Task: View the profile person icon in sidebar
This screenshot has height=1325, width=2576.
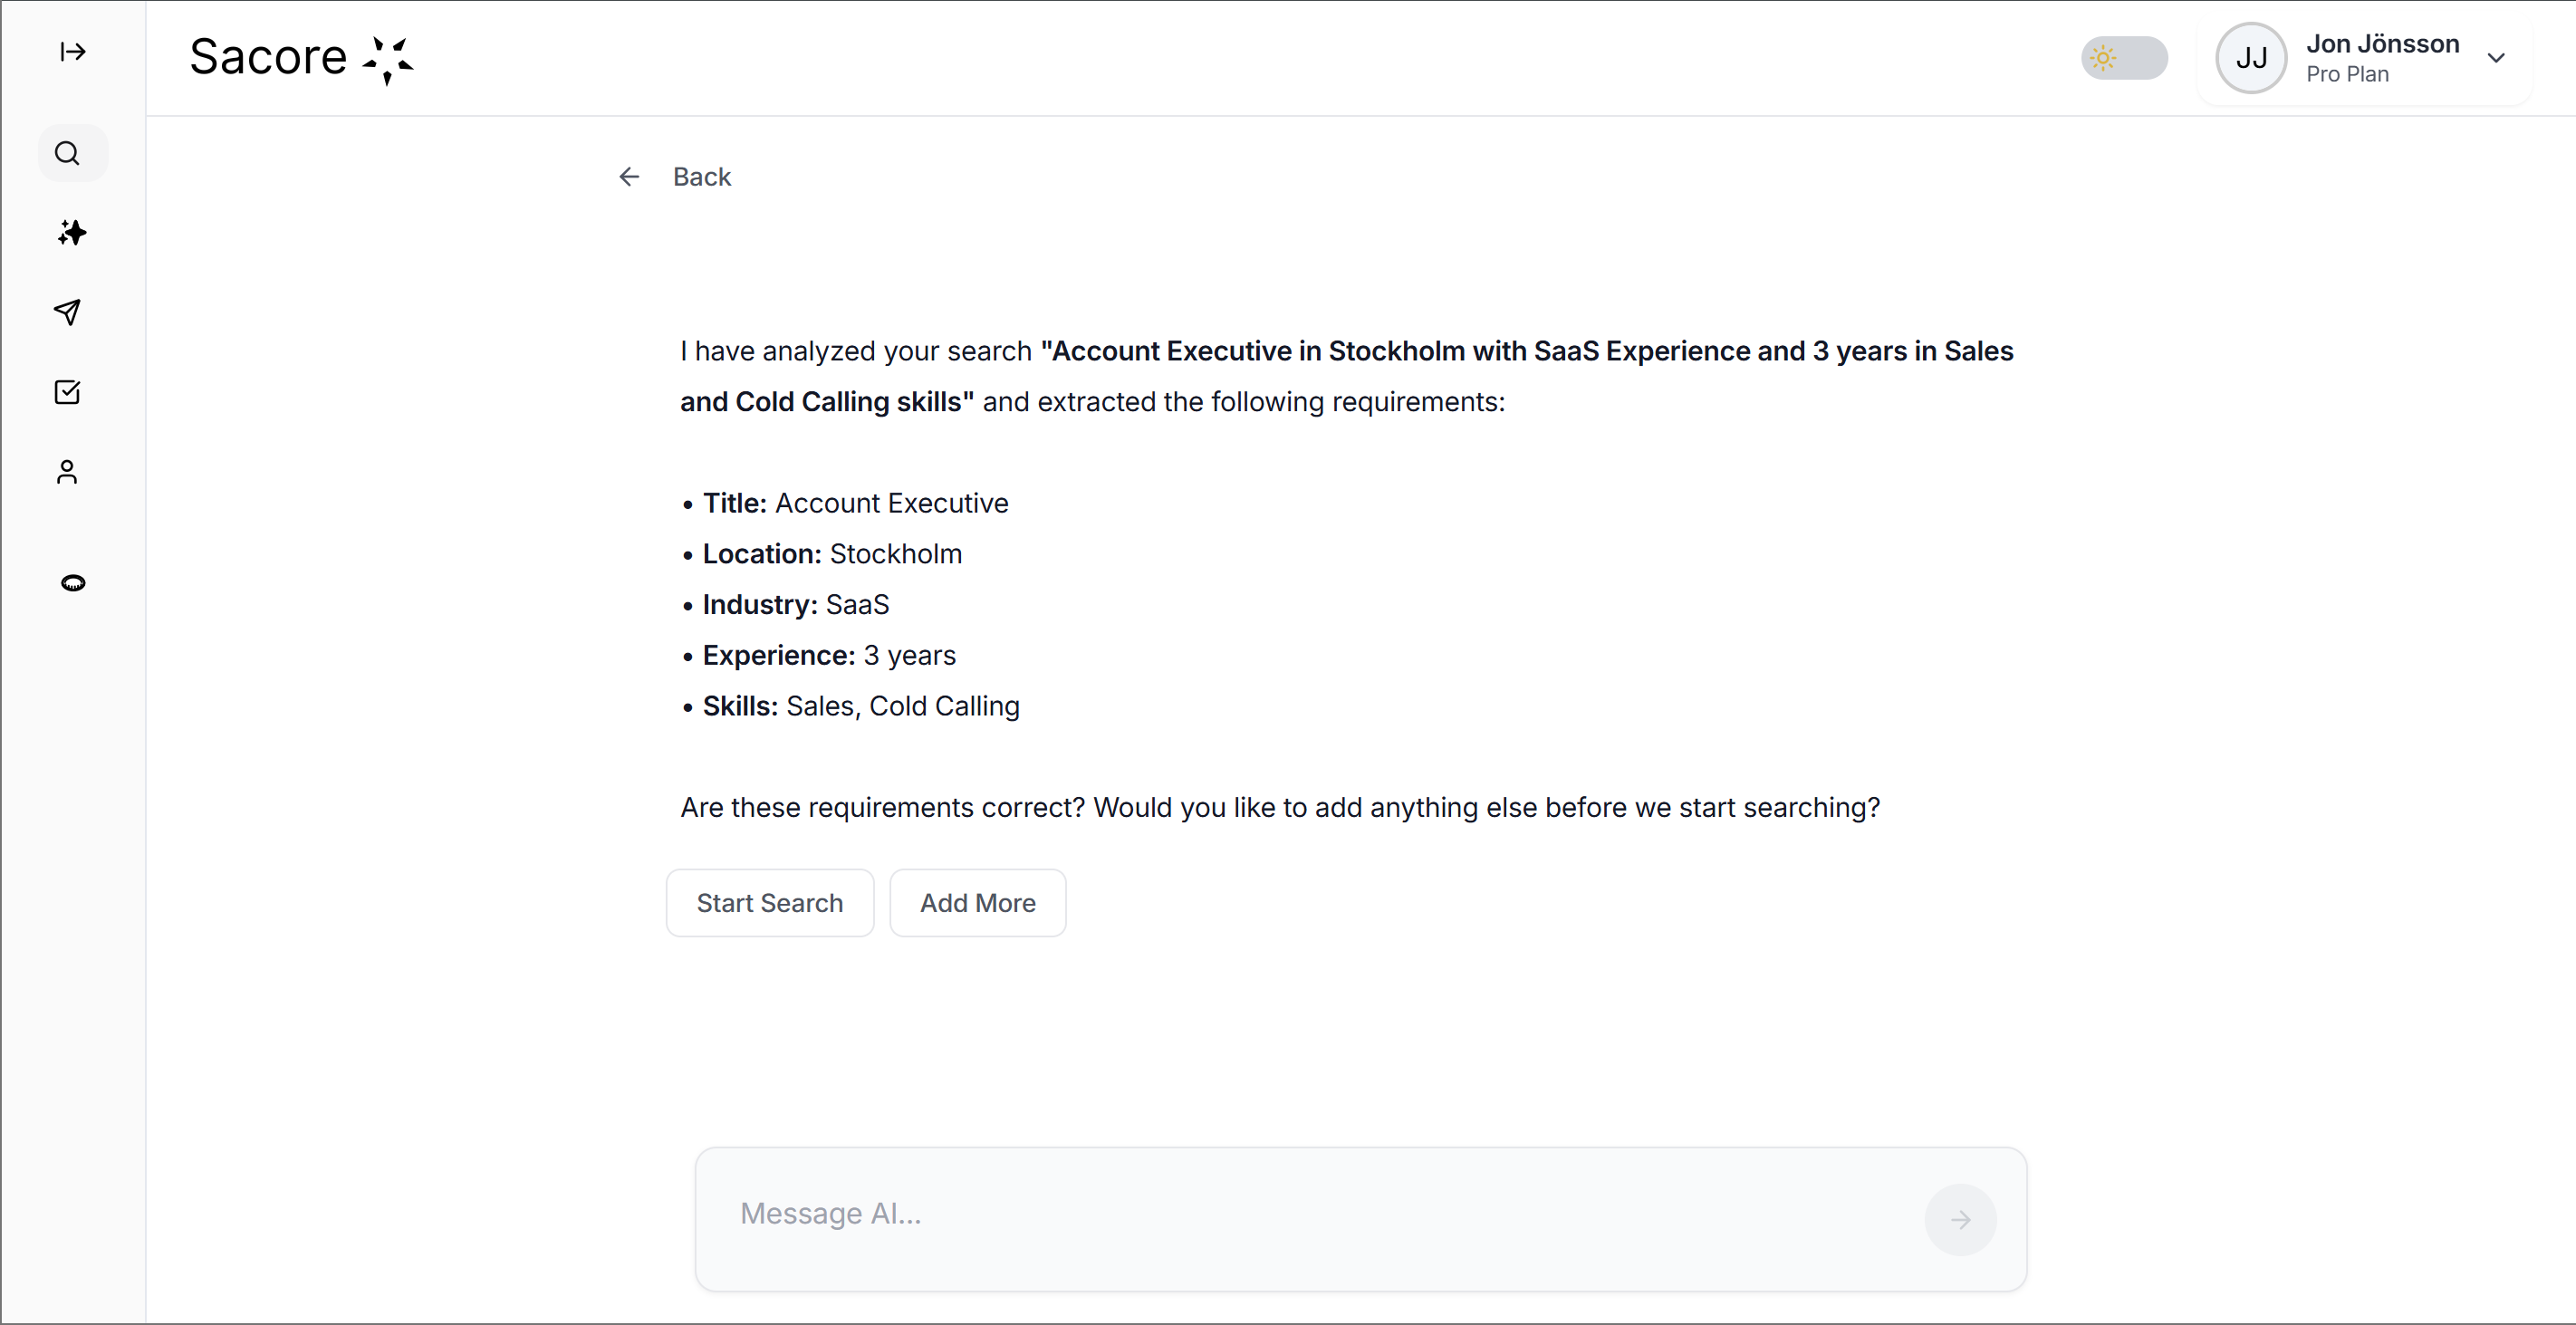Action: [x=67, y=472]
